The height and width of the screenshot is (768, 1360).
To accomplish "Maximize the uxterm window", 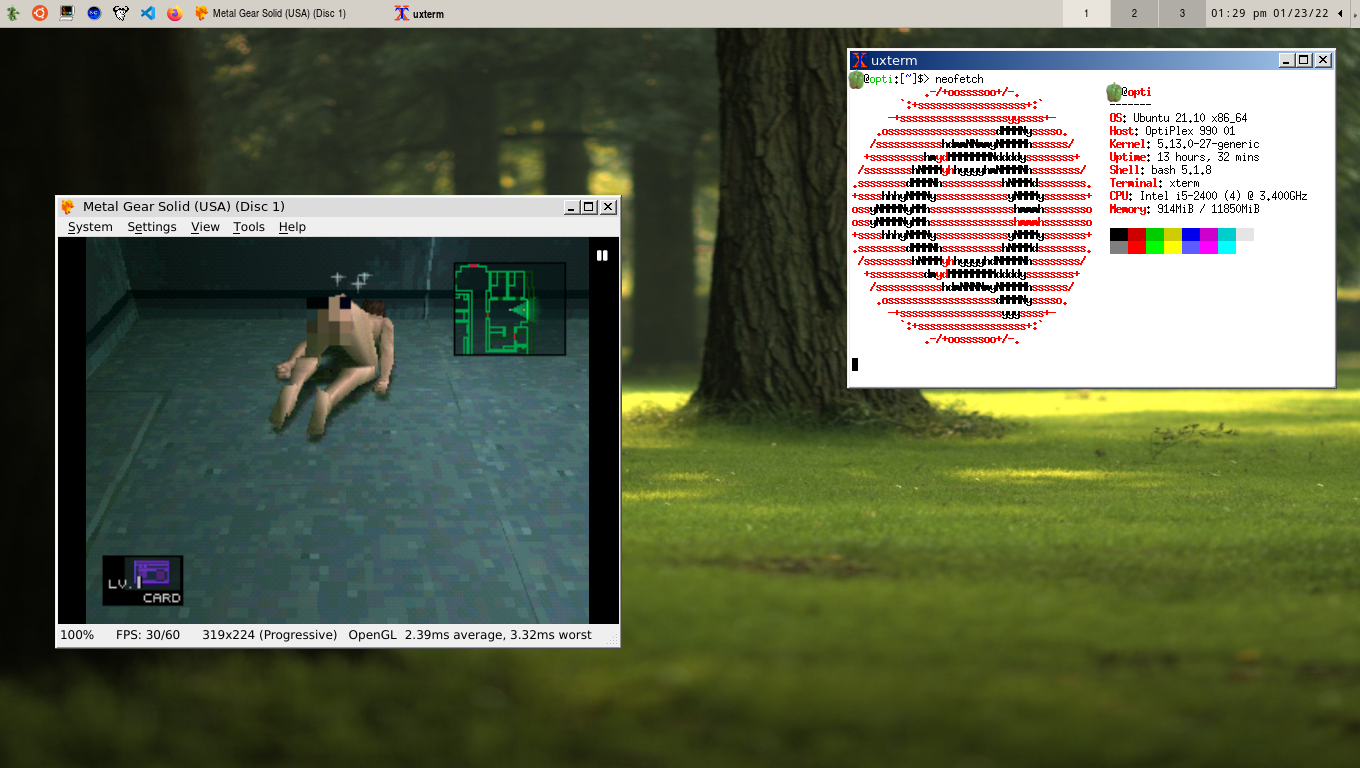I will point(1304,60).
